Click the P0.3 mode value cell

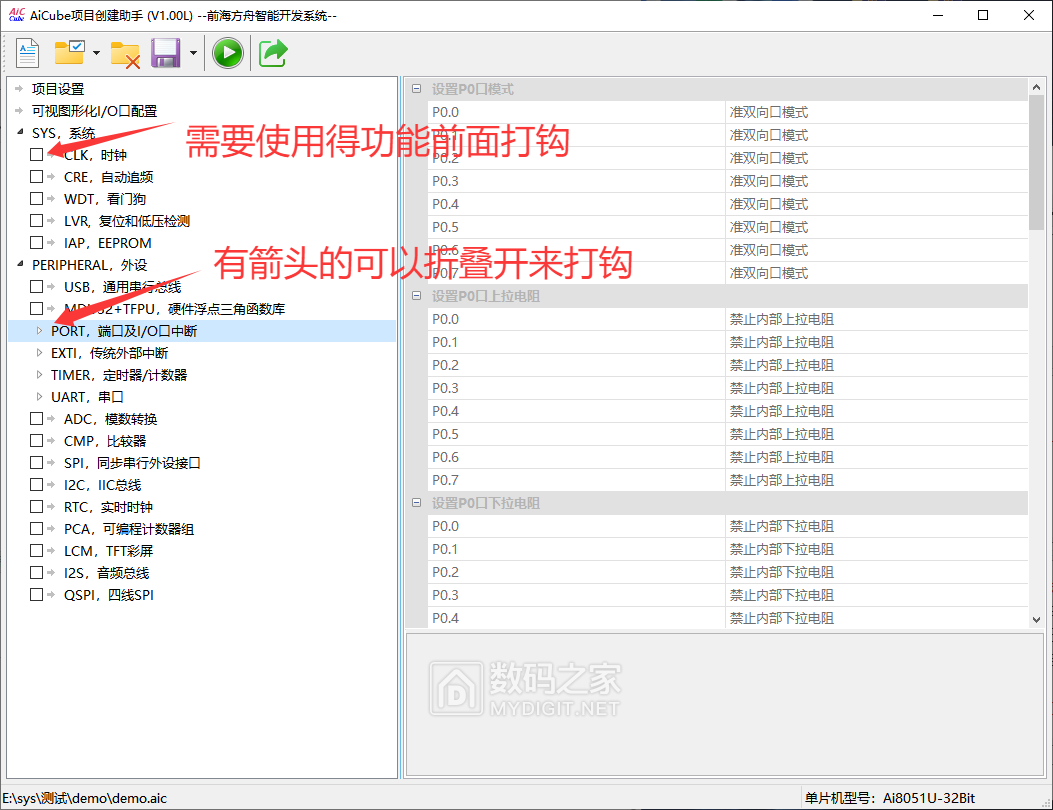coord(875,181)
